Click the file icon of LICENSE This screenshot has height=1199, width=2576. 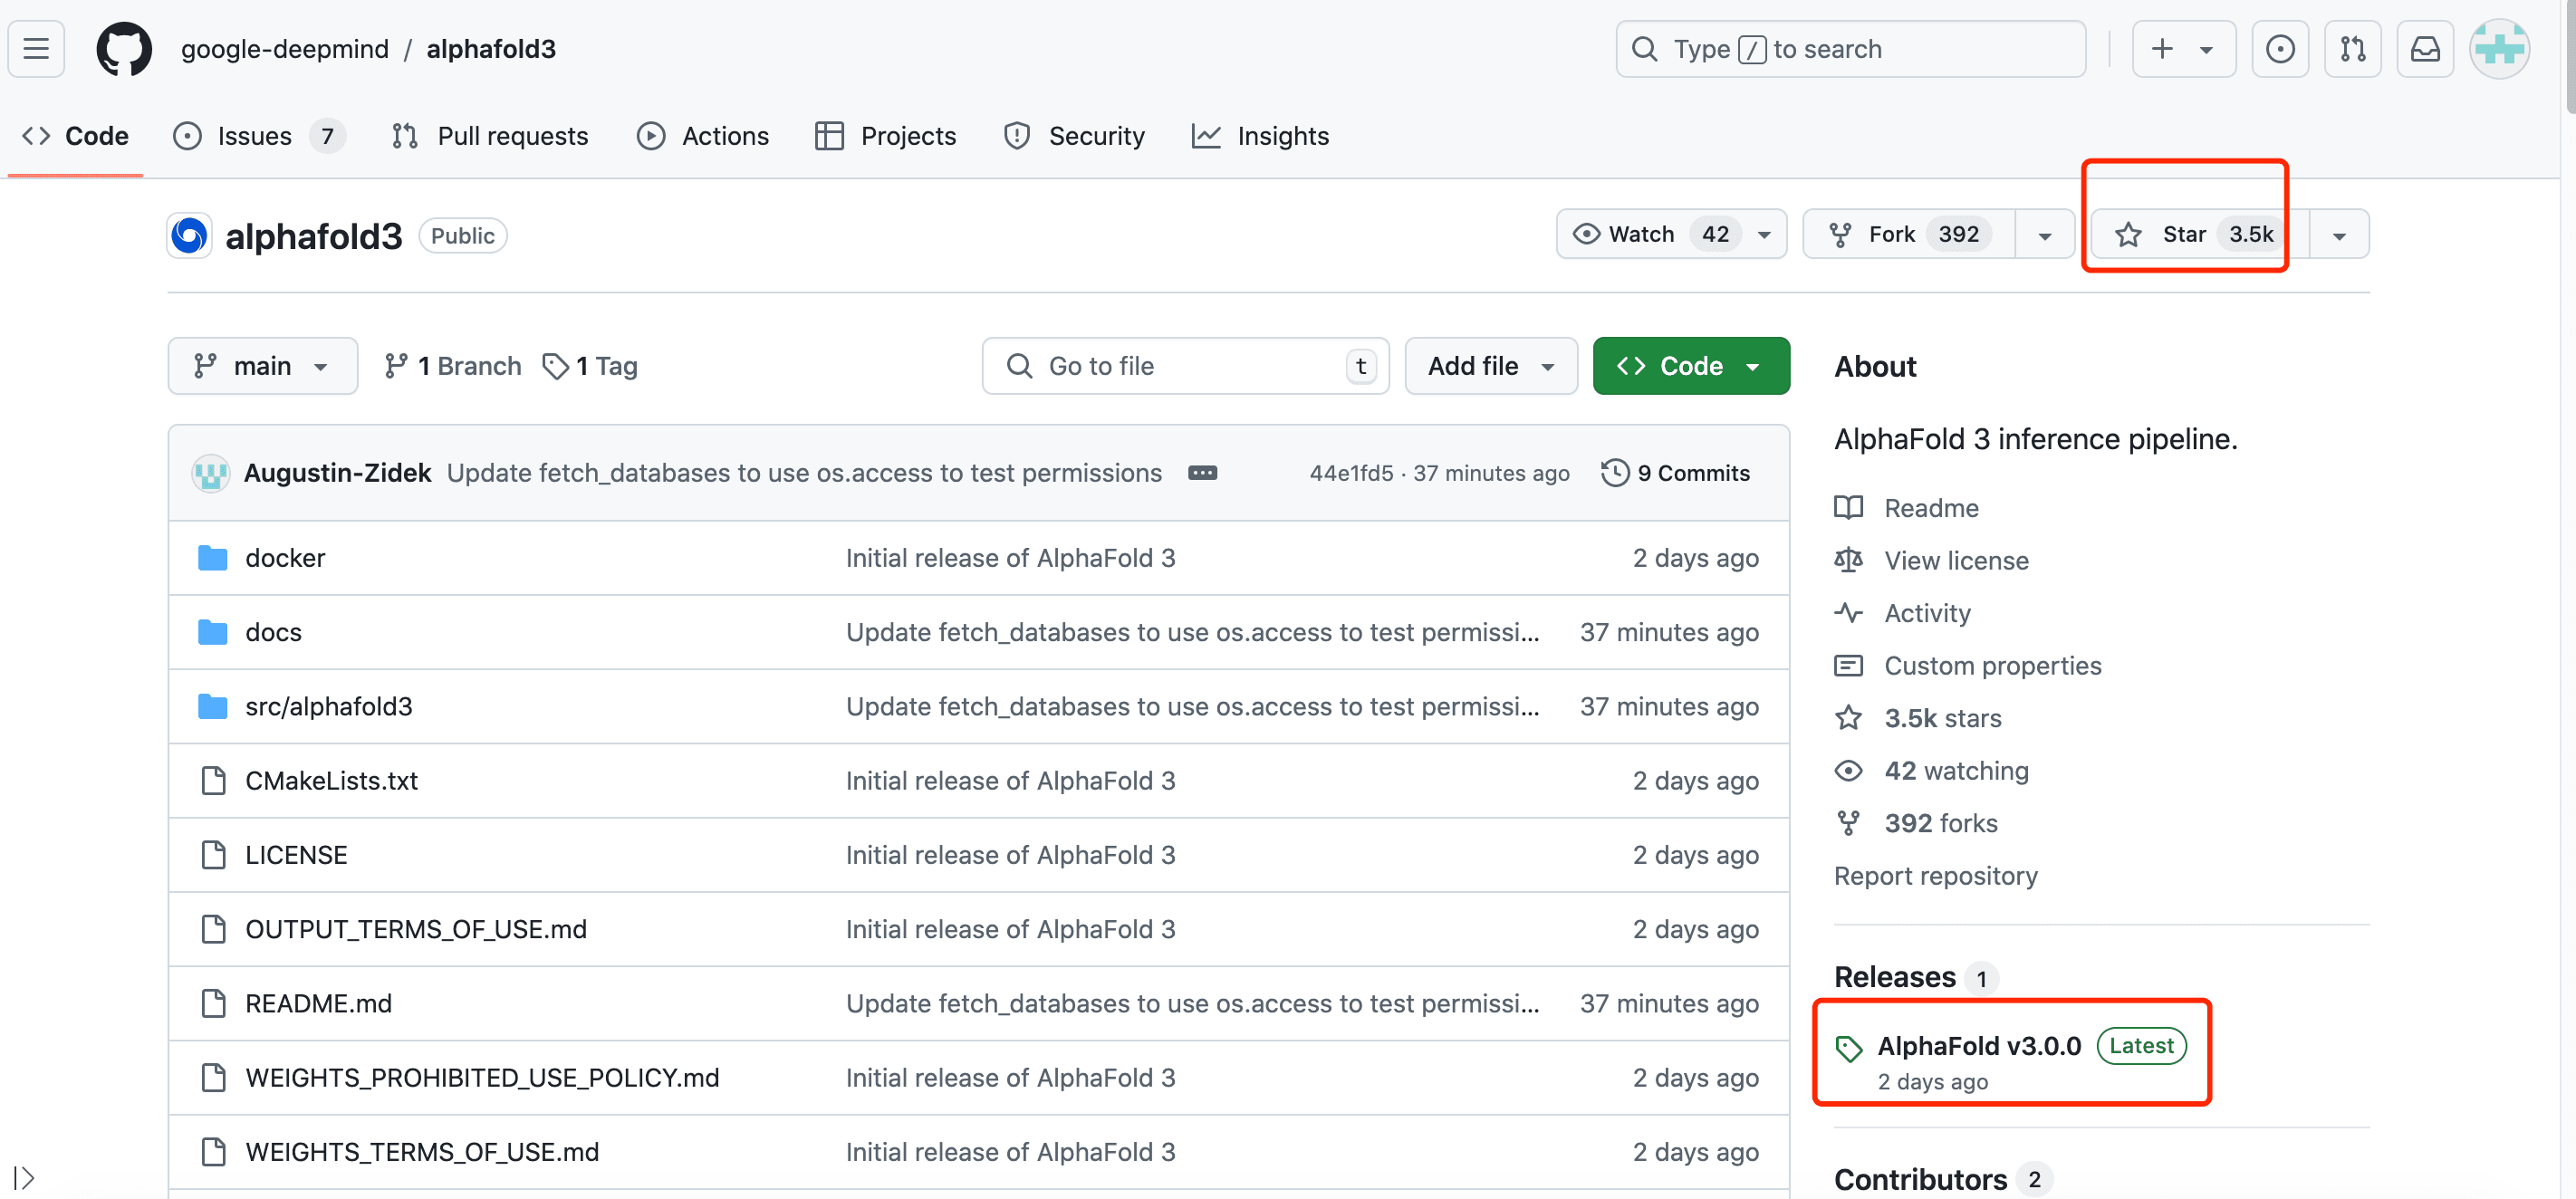pos(213,855)
